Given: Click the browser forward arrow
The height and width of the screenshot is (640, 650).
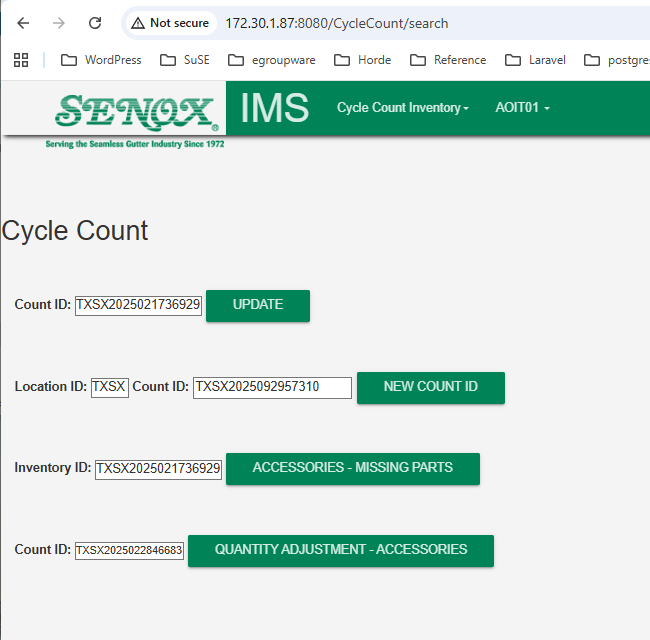Looking at the screenshot, I should click(59, 23).
